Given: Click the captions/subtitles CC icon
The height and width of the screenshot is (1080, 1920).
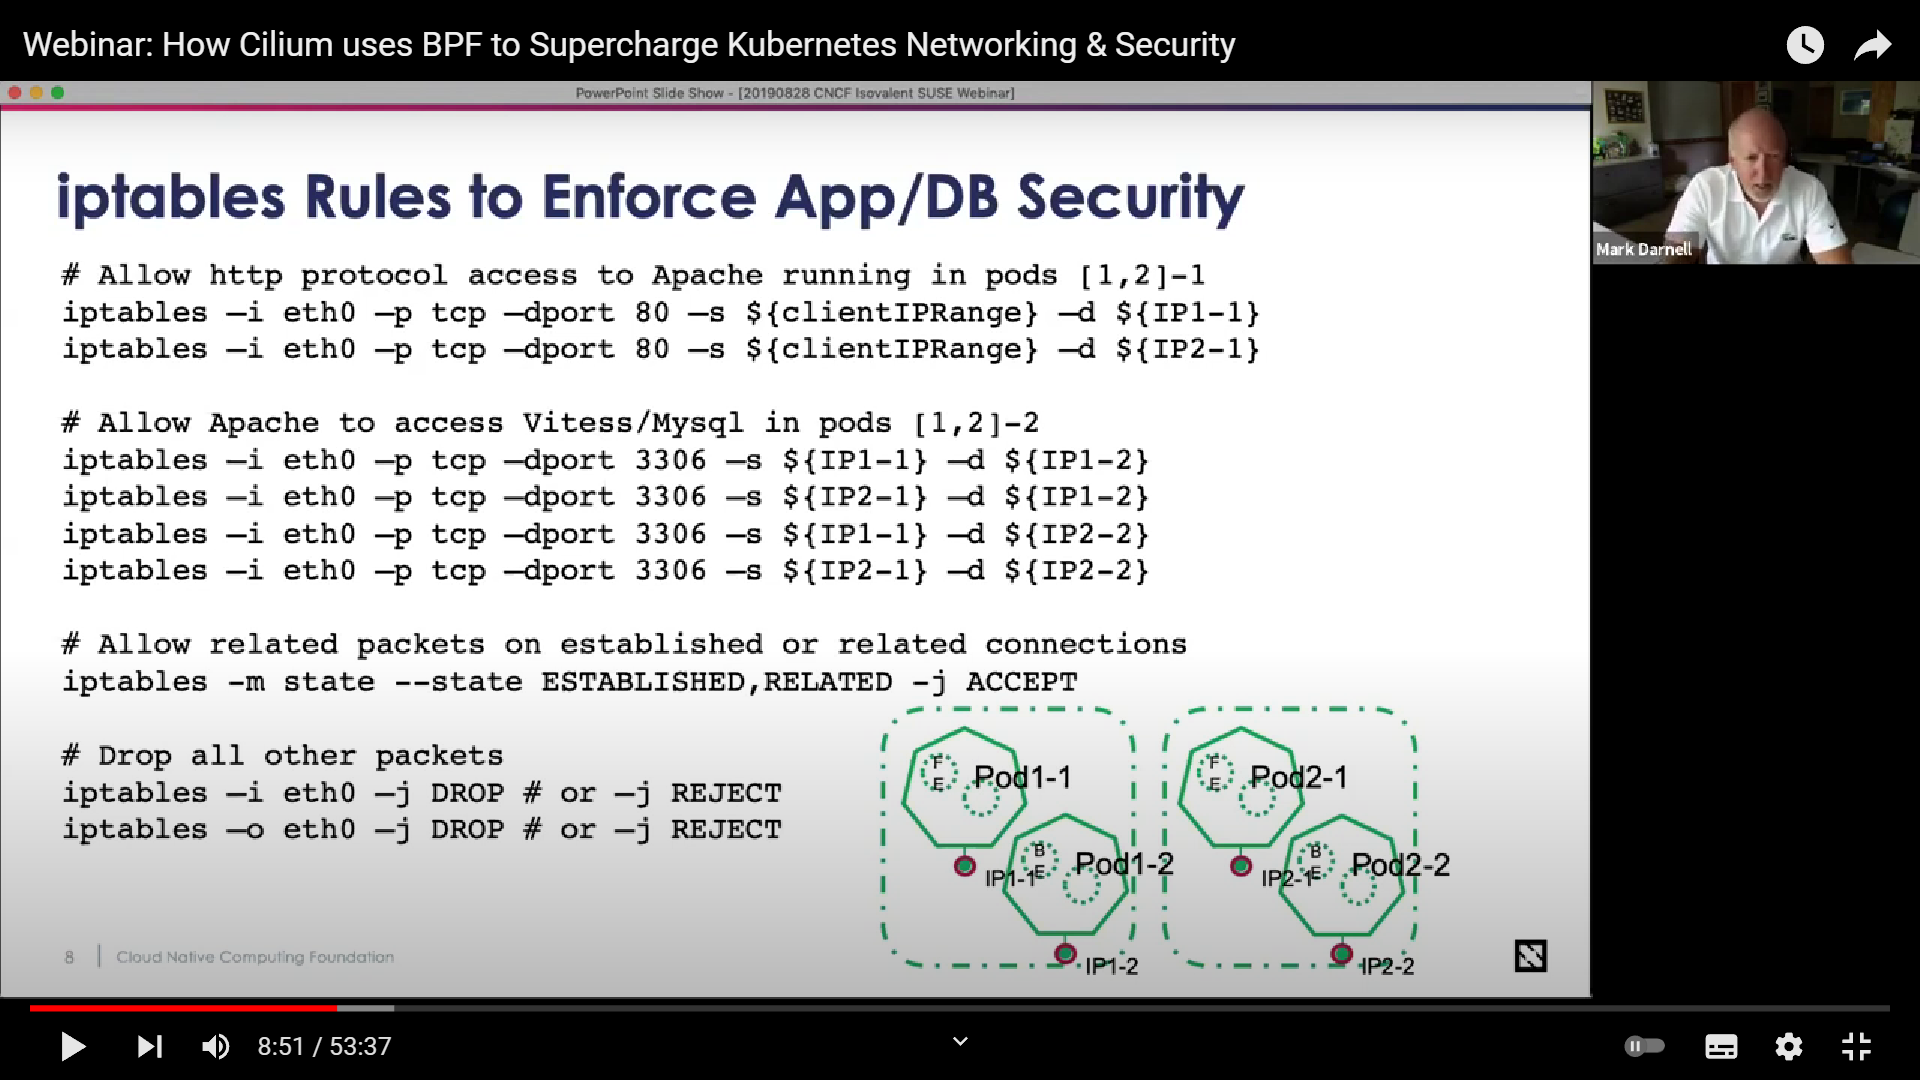Looking at the screenshot, I should 1722,1047.
